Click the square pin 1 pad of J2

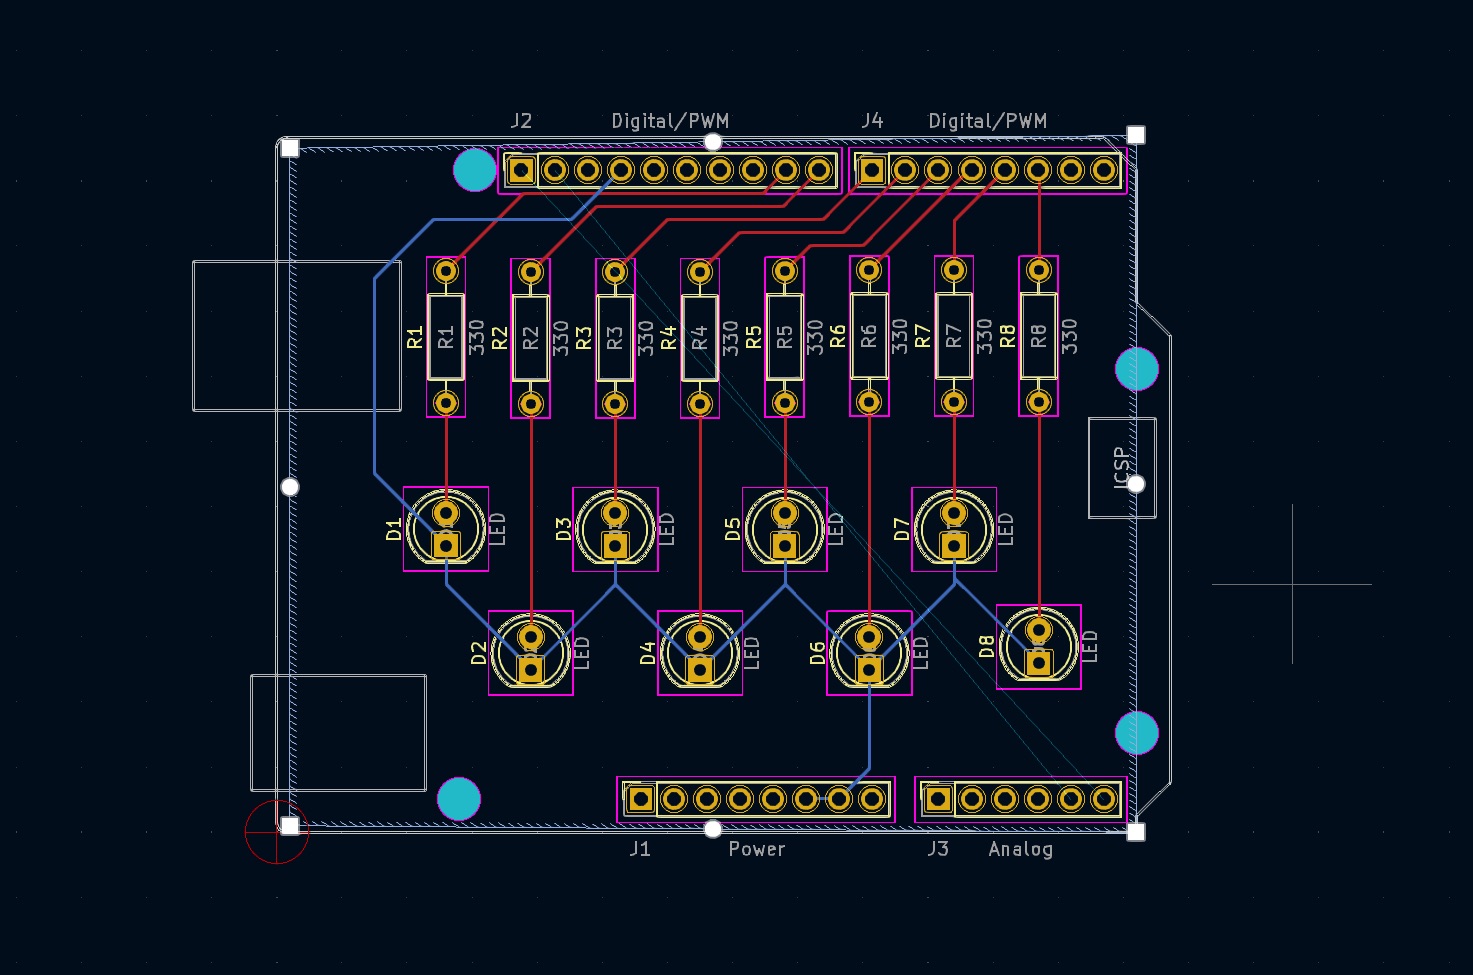click(x=521, y=170)
